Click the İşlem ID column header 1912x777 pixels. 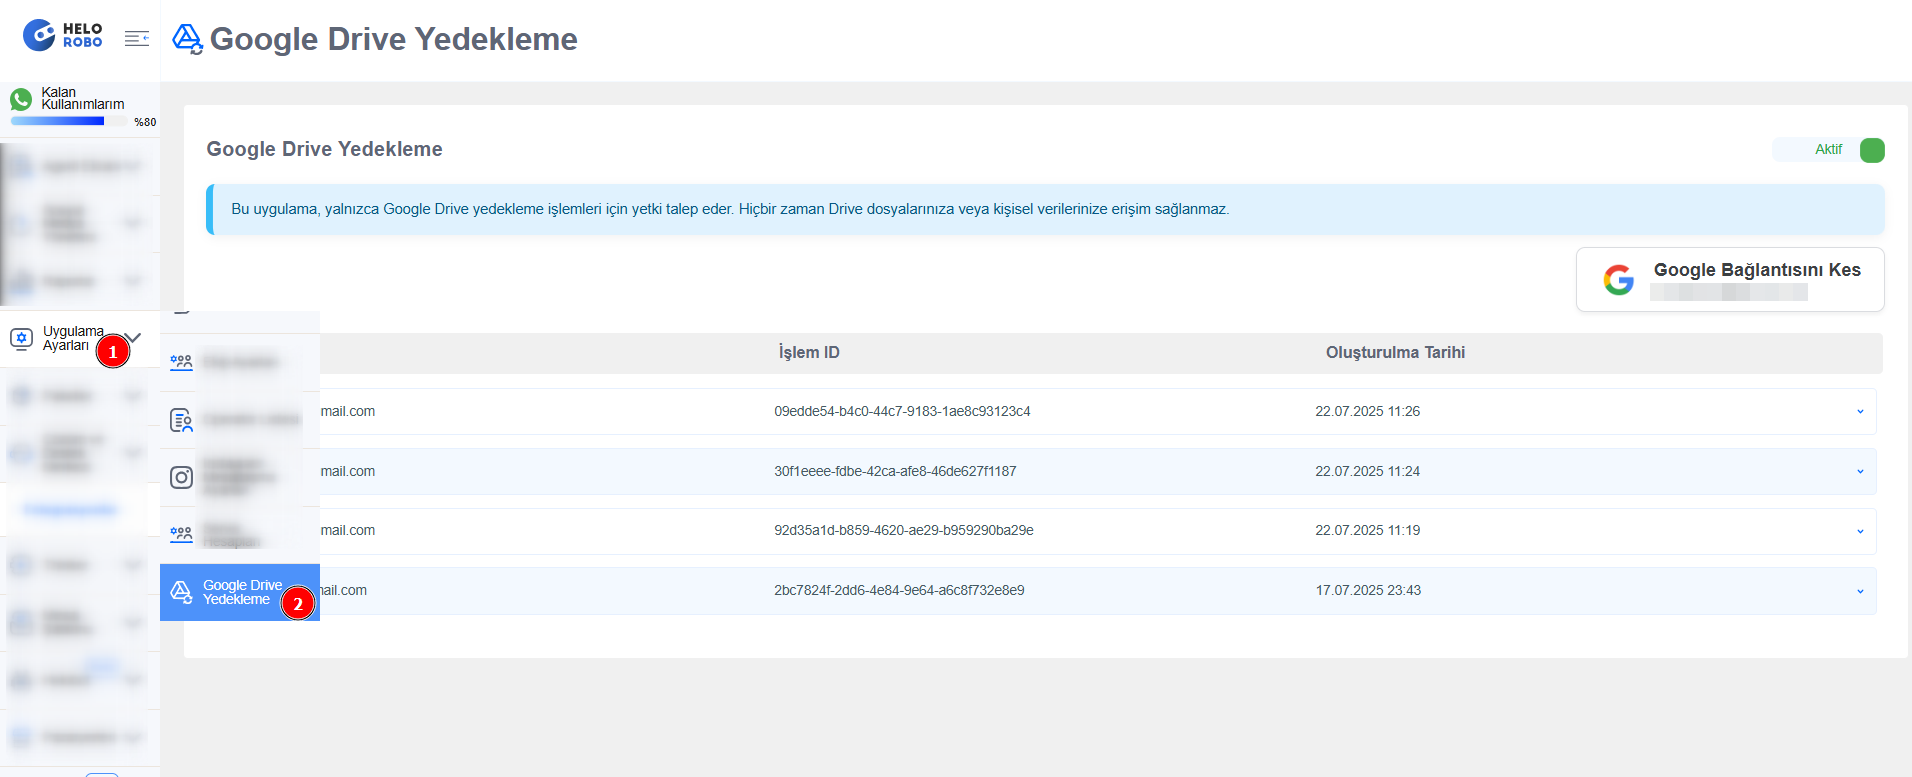coord(809,352)
